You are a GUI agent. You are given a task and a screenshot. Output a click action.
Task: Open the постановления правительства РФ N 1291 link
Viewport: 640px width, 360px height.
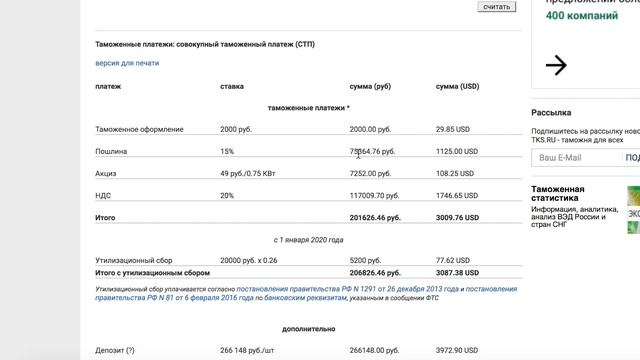point(348,289)
